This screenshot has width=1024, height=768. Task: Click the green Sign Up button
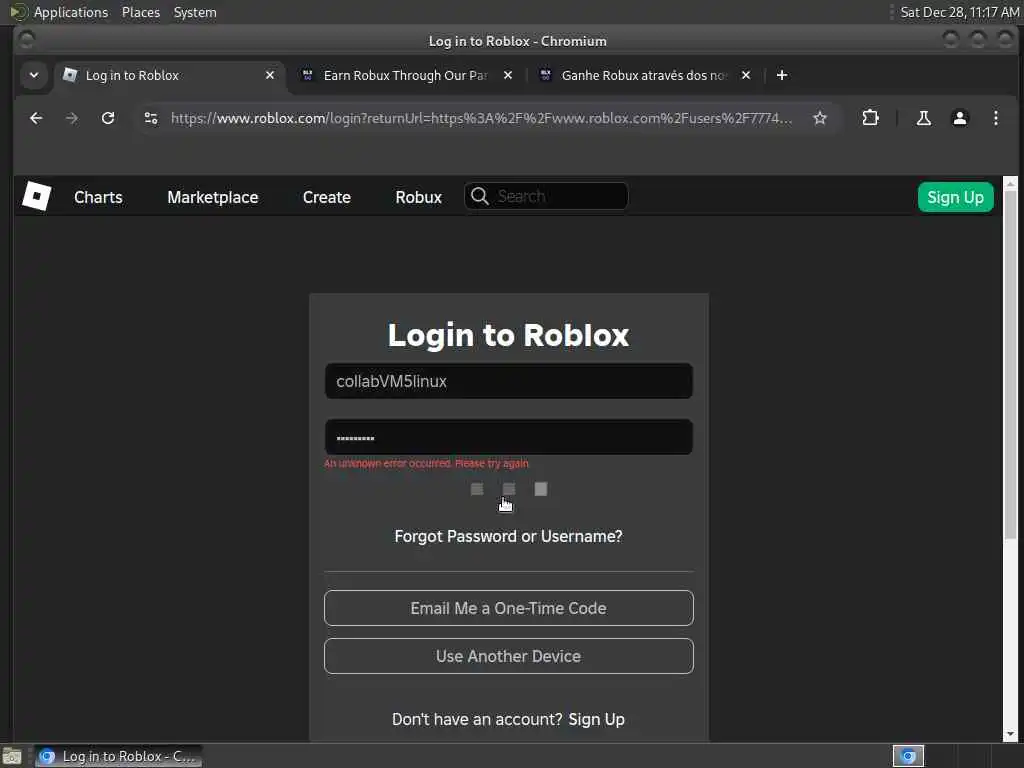955,197
